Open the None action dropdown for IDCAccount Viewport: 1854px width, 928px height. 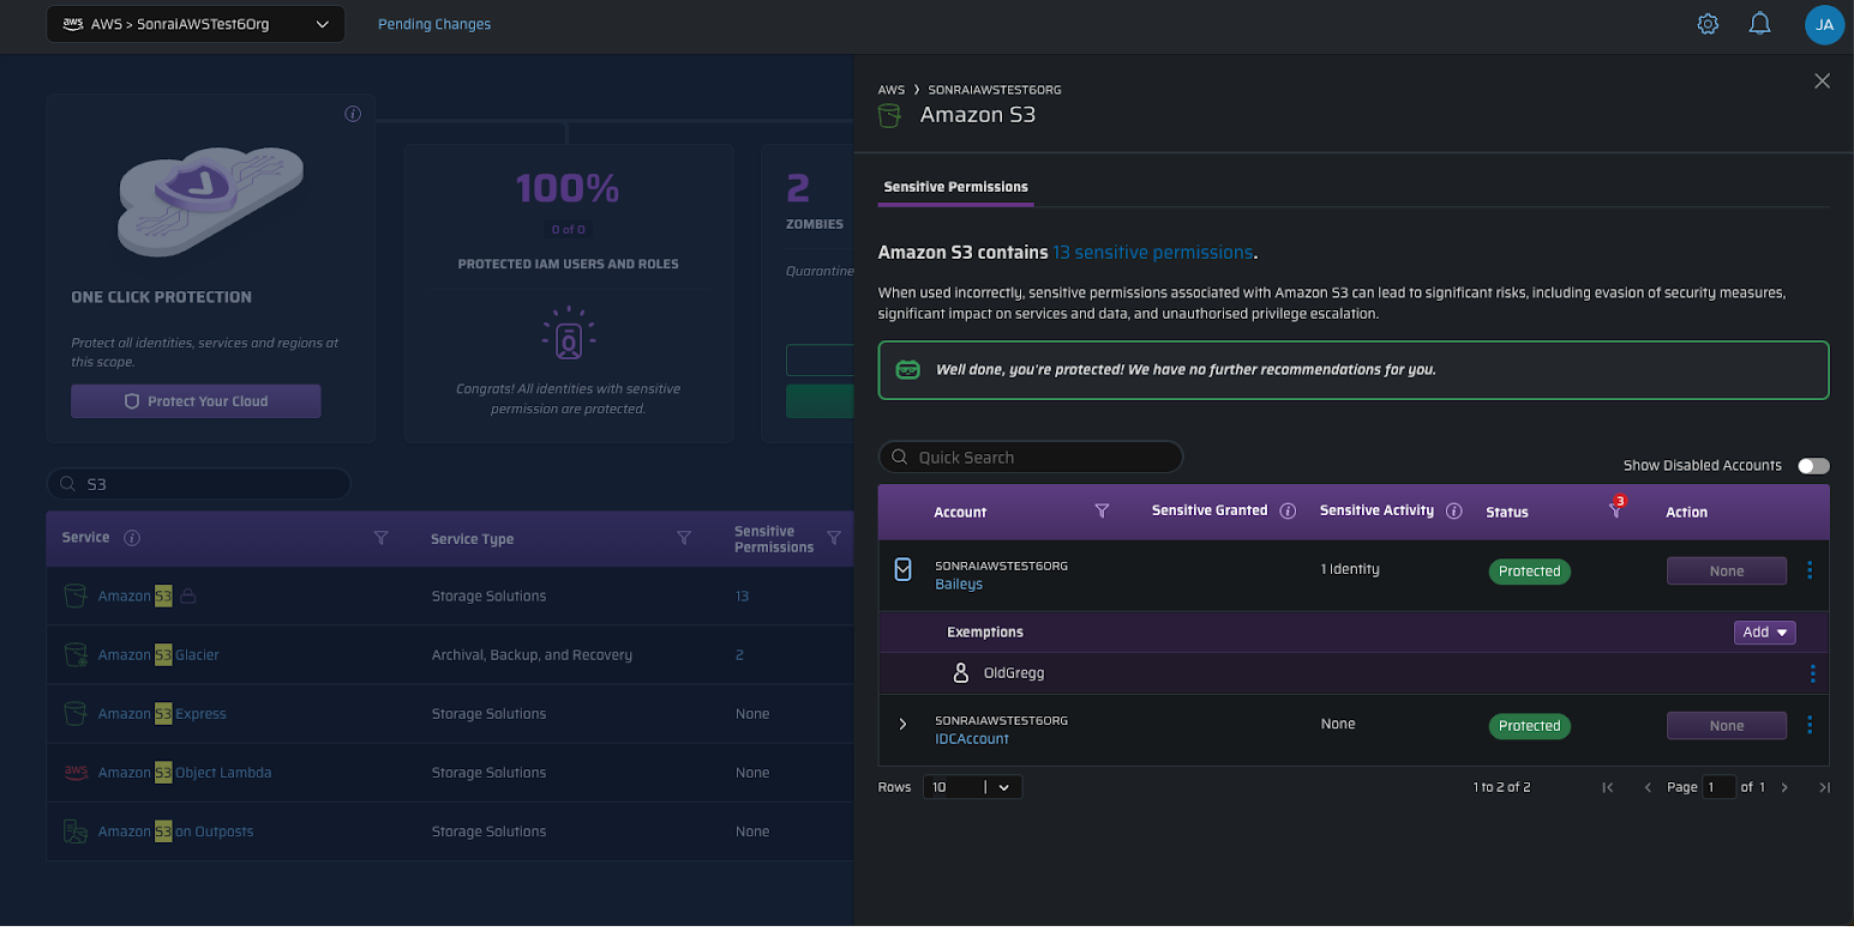pos(1726,726)
